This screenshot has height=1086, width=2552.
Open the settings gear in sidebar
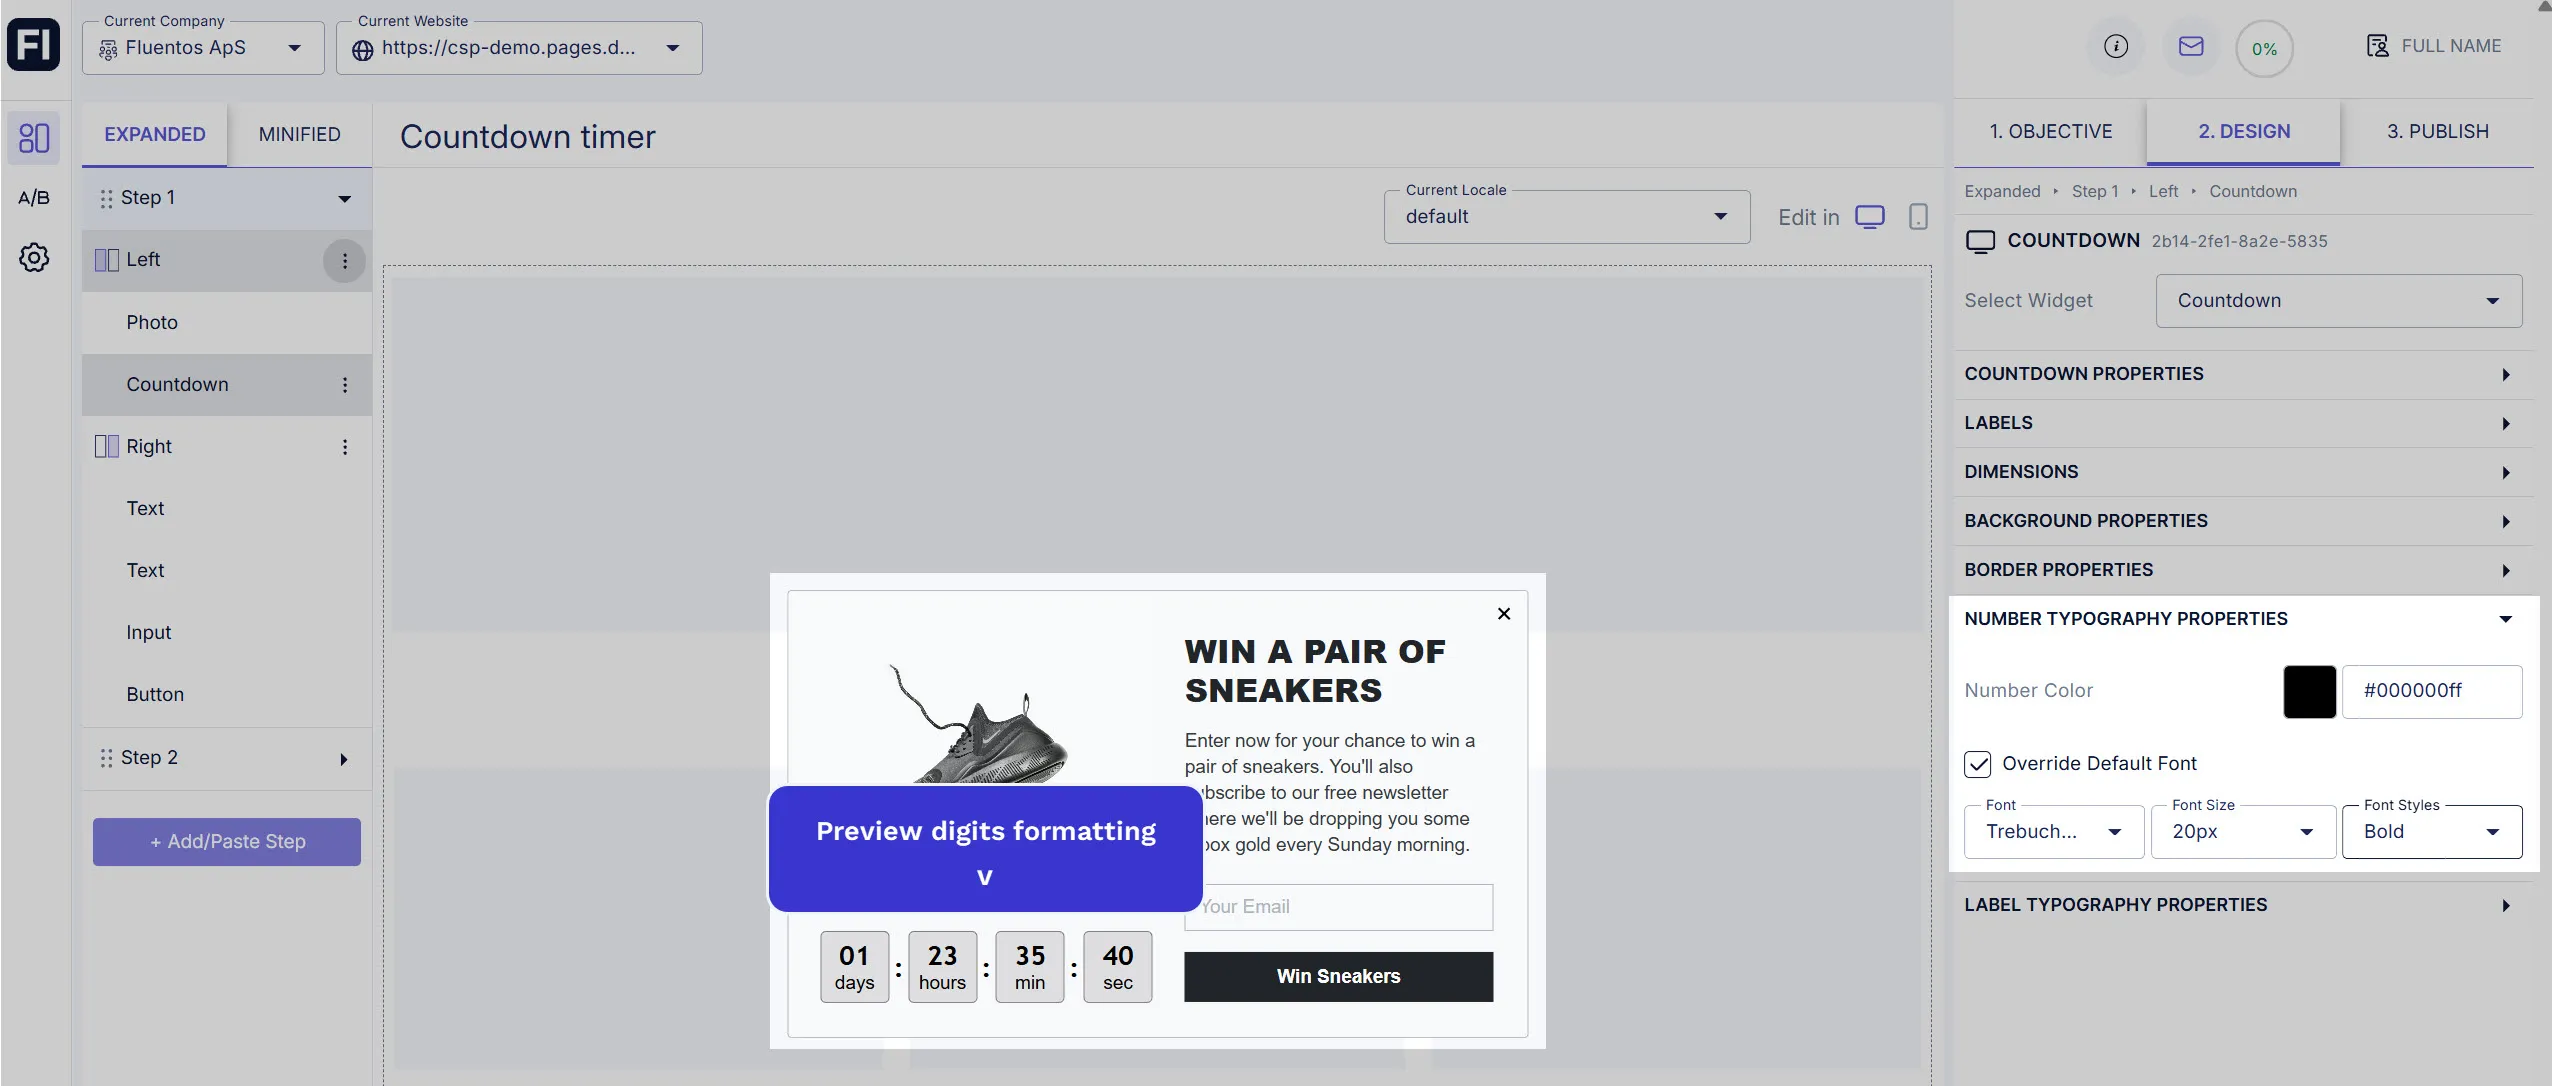click(34, 258)
